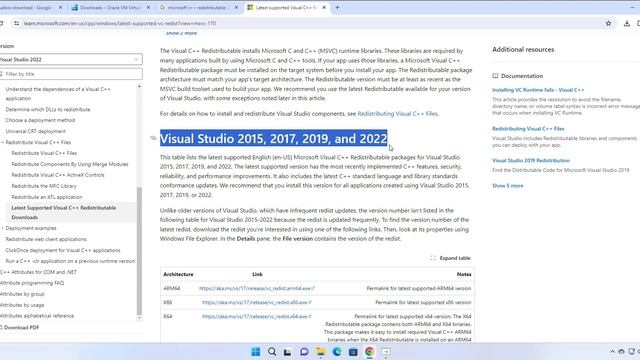
Task: Open 'Choose a deployment method' article
Action: click(40, 120)
